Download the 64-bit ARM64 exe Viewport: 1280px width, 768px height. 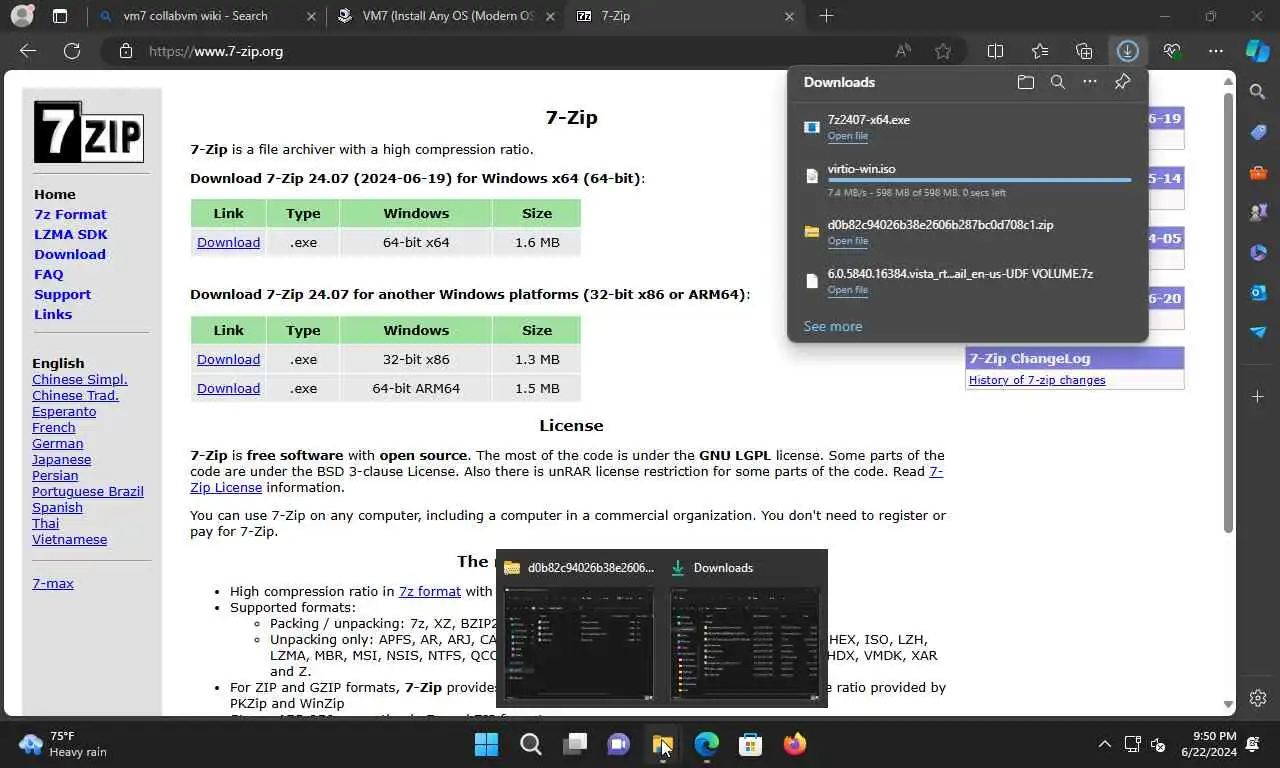click(228, 388)
